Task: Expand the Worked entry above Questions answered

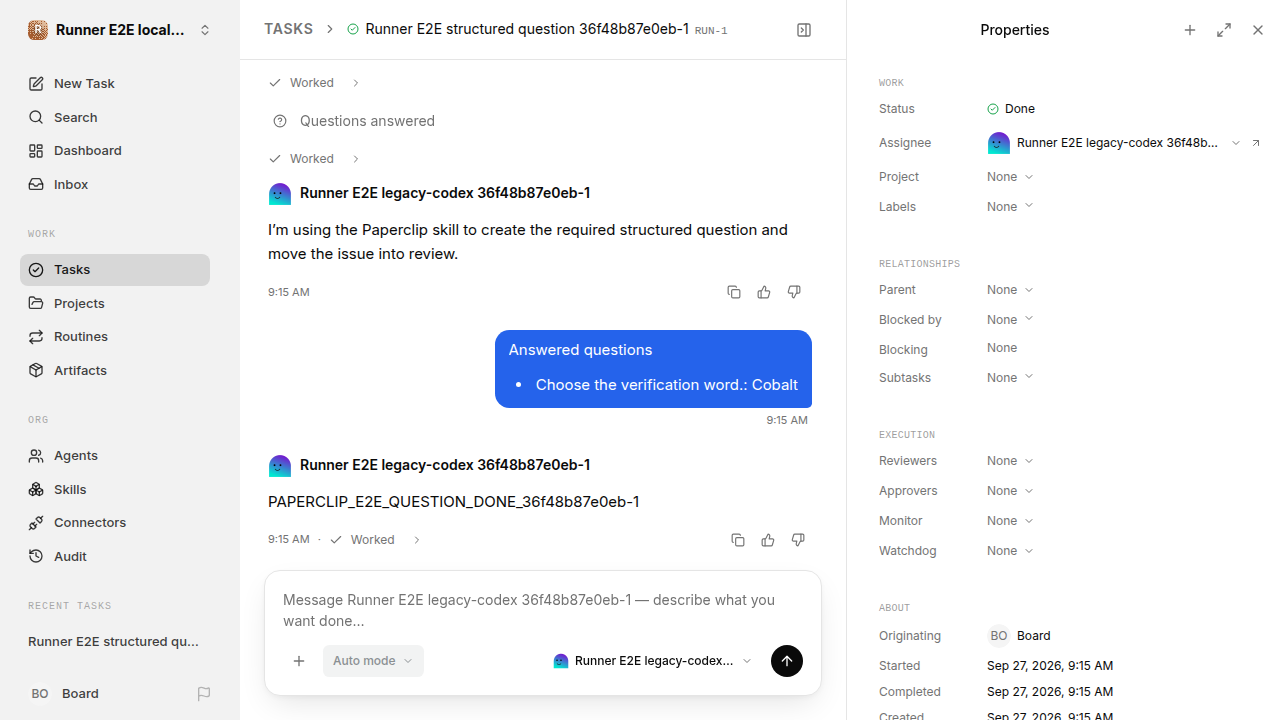Action: [313, 83]
